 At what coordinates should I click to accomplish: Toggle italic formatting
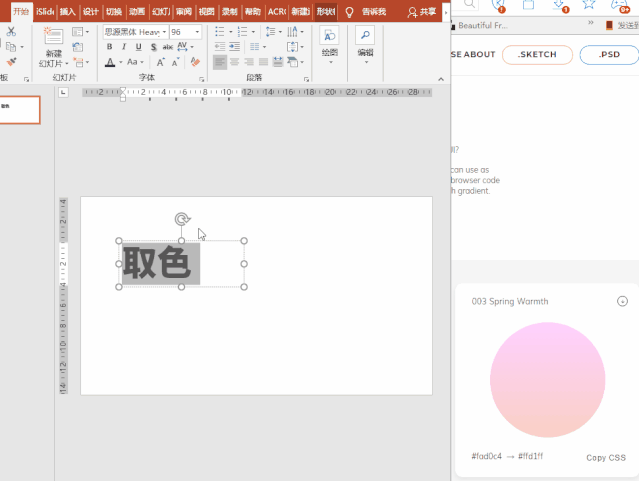pos(124,47)
